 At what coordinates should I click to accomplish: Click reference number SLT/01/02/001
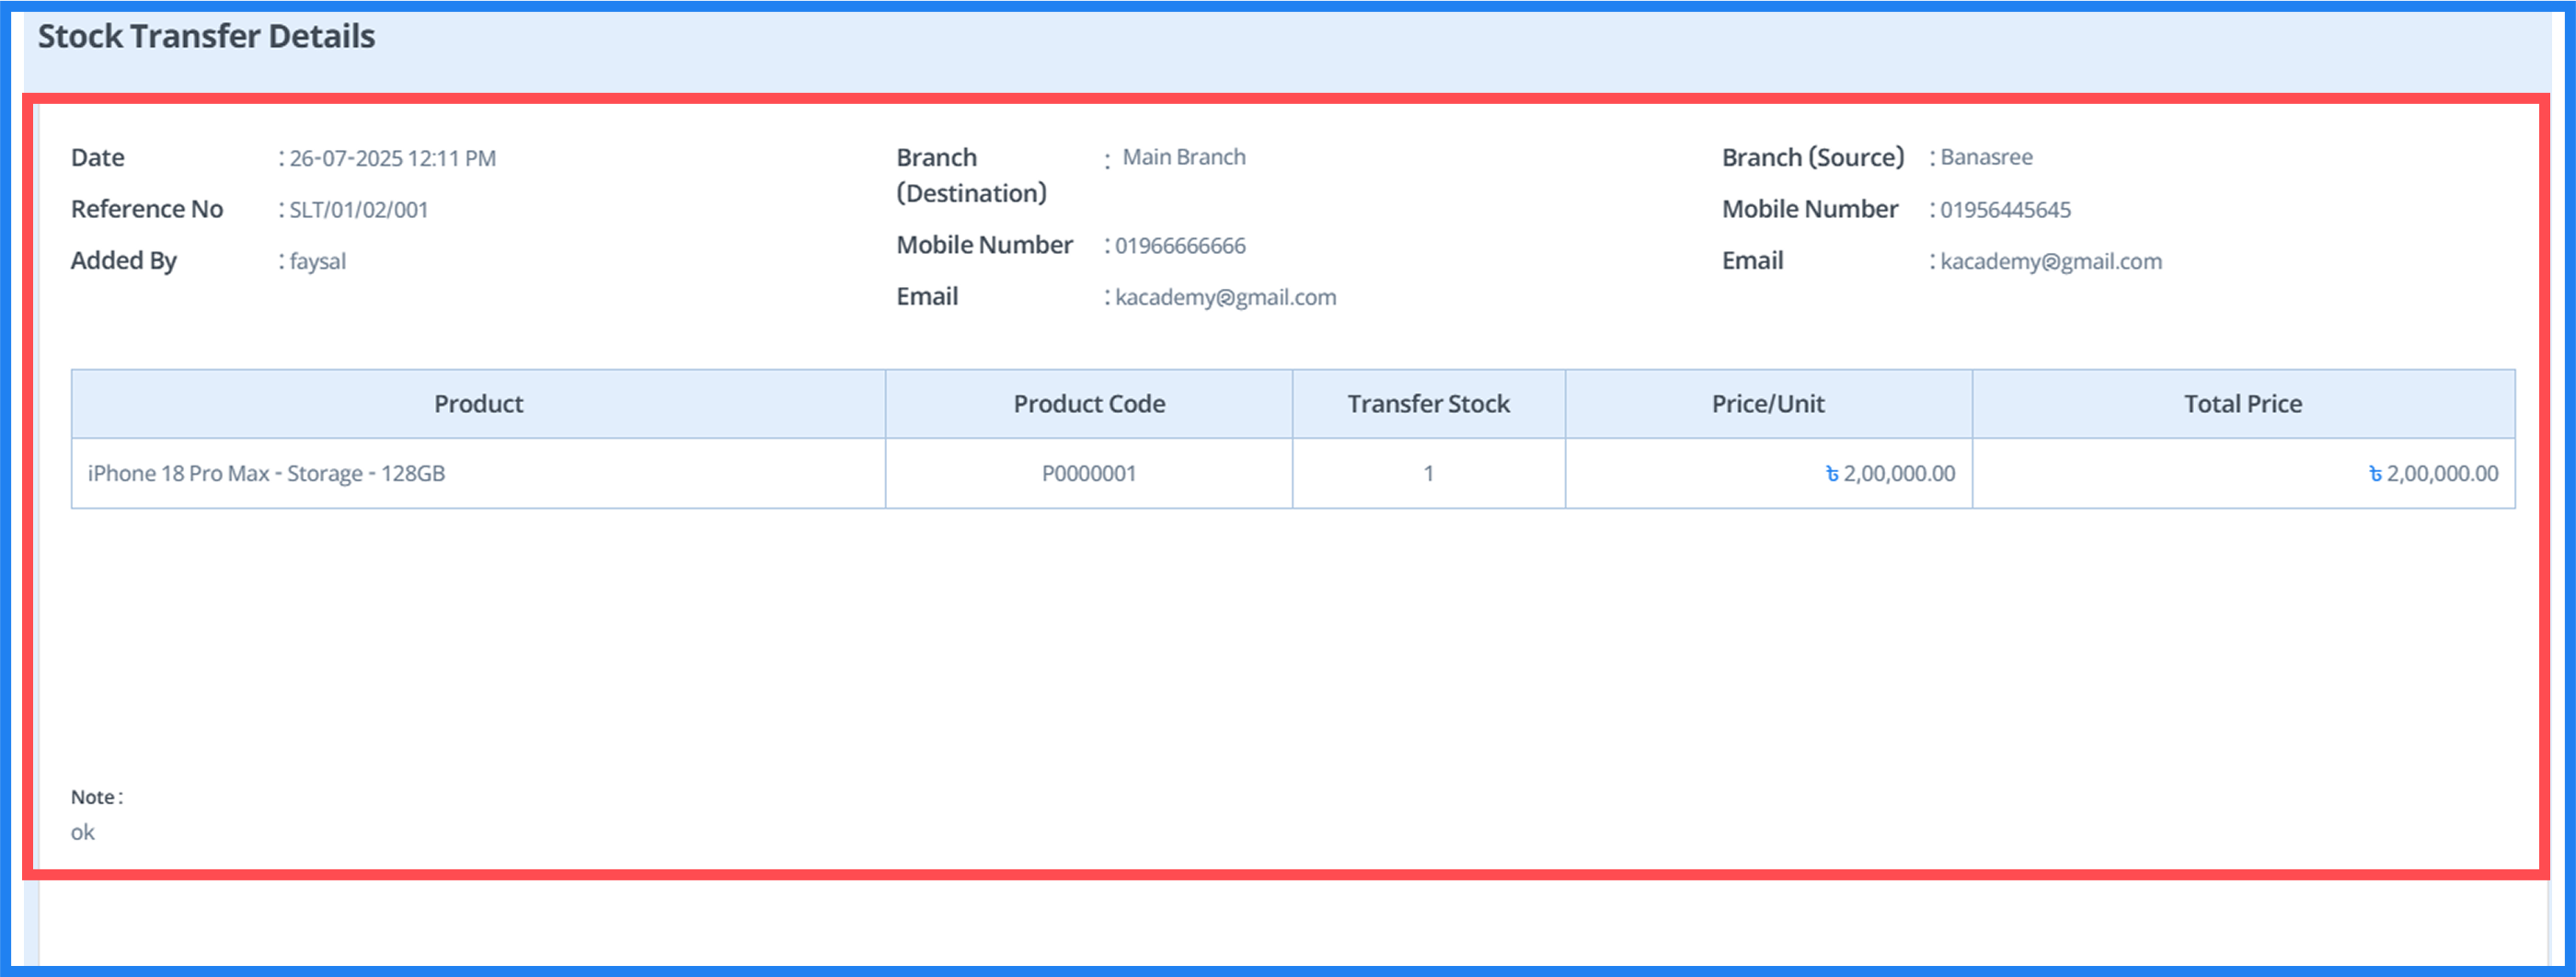[358, 210]
